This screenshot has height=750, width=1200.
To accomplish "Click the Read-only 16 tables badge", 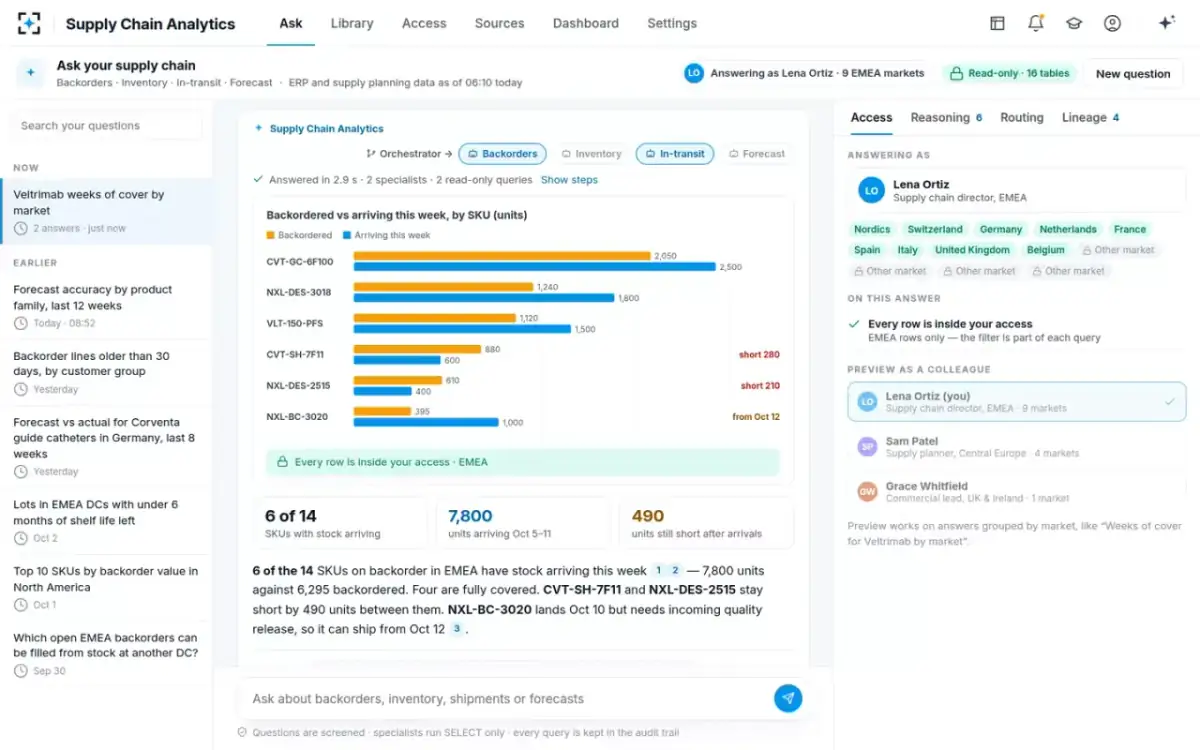I will tap(1009, 73).
